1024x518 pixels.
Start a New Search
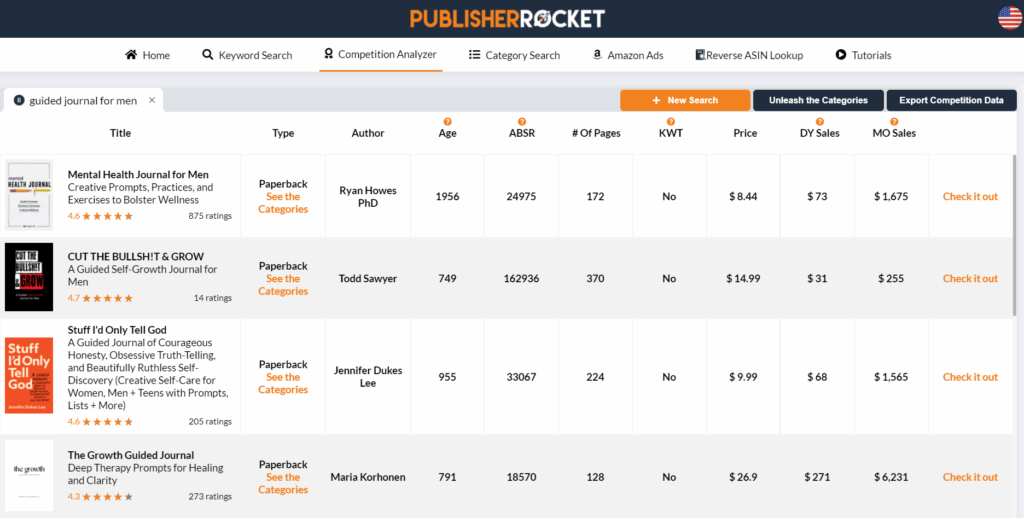(x=684, y=100)
